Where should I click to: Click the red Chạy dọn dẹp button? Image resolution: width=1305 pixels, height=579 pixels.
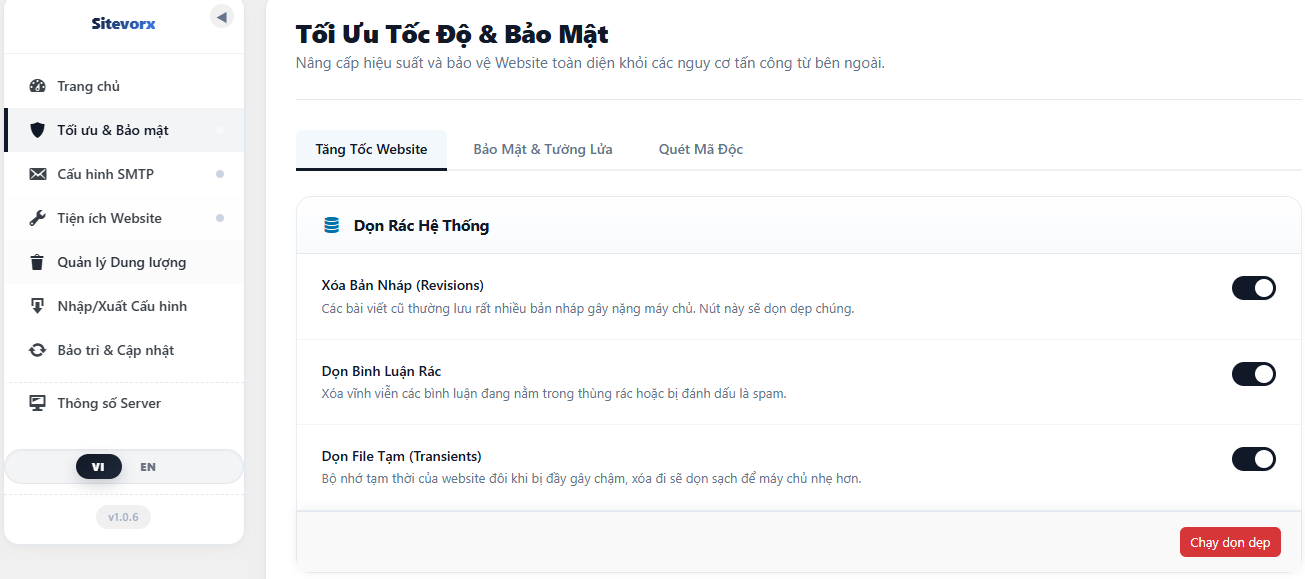click(x=1230, y=543)
